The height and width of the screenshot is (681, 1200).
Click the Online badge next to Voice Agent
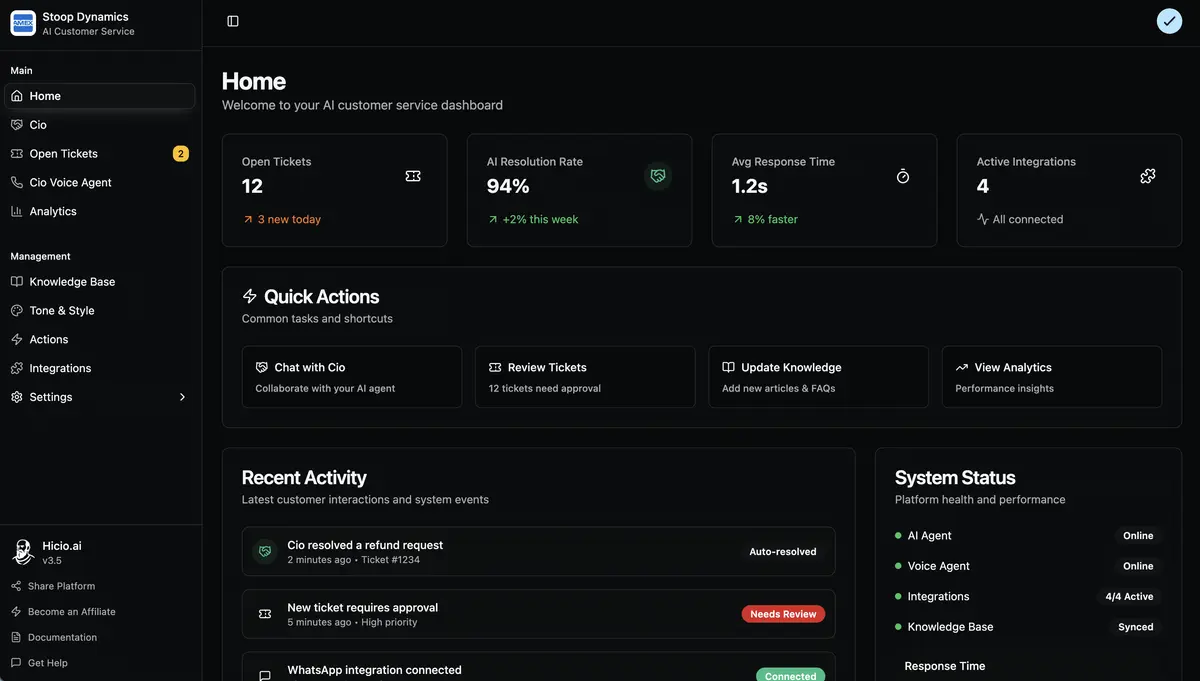(1138, 566)
